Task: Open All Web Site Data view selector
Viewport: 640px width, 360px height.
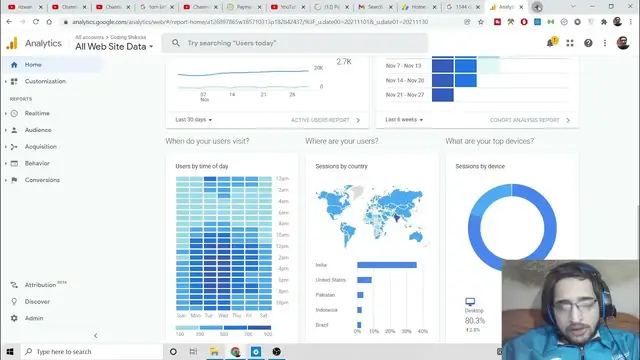Action: pos(114,47)
